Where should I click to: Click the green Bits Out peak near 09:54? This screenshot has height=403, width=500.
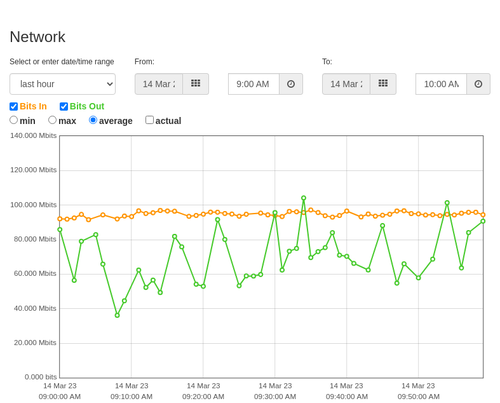(447, 203)
